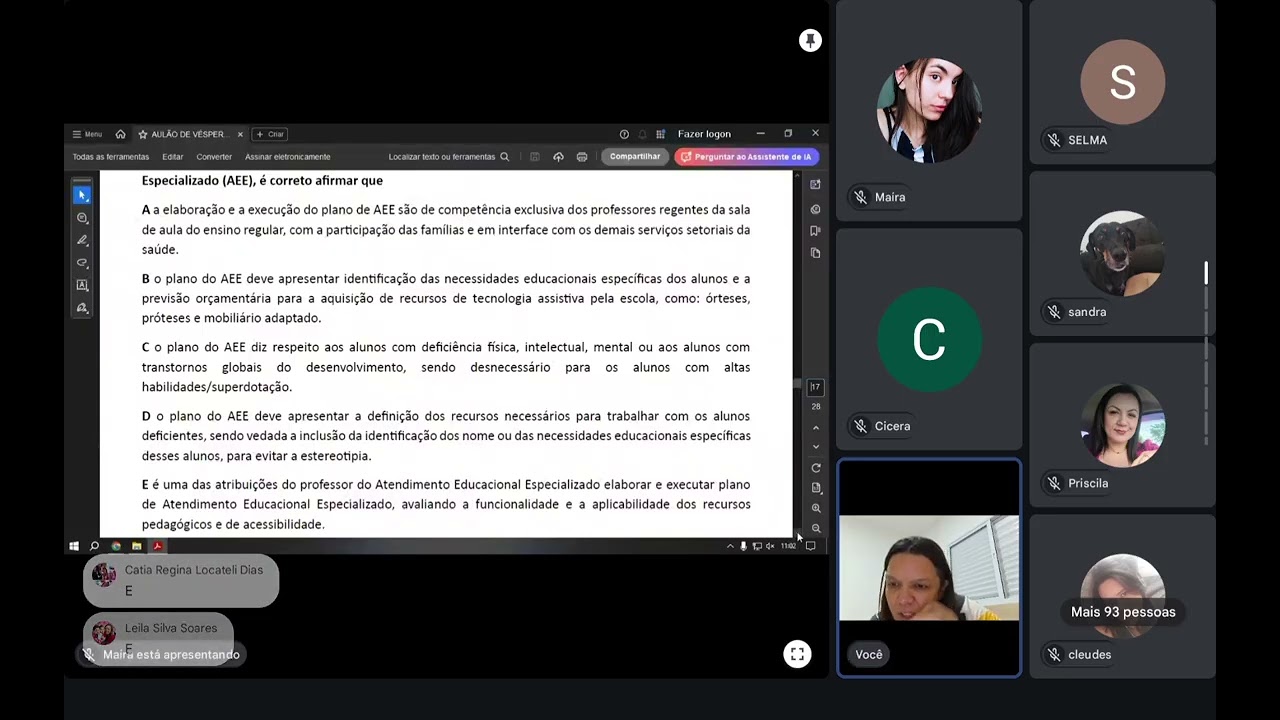1280x720 pixels.
Task: Open the Acrobat taskbar icon
Action: pos(157,546)
